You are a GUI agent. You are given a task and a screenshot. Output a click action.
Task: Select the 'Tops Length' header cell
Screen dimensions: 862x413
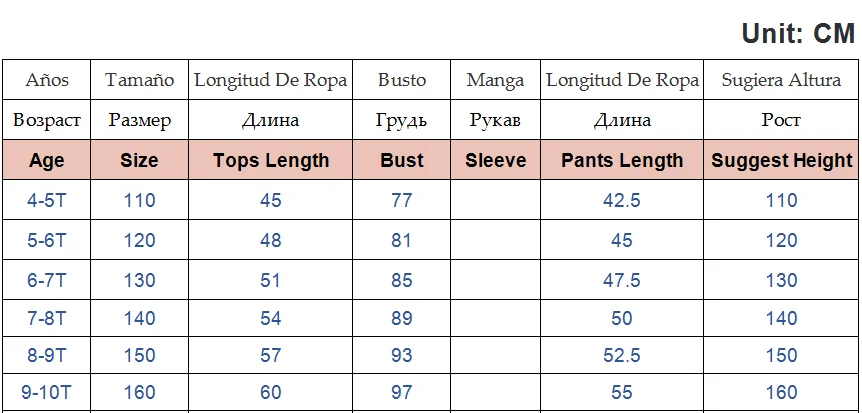point(271,160)
